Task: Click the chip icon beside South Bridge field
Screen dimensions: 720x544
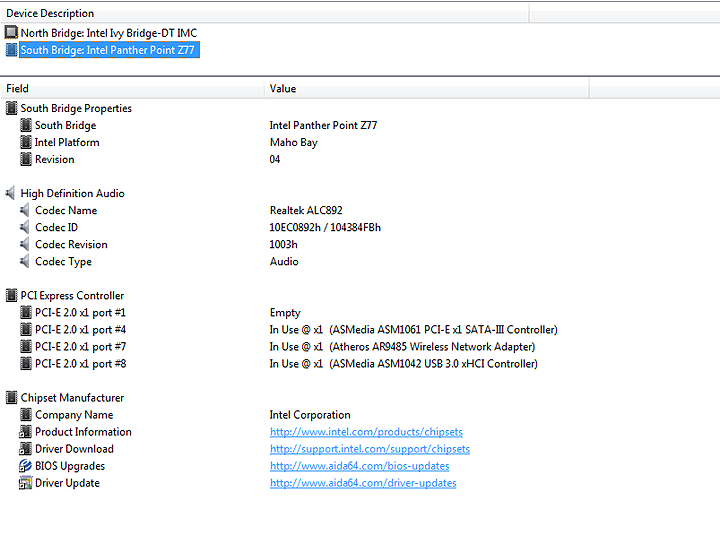Action: point(26,125)
